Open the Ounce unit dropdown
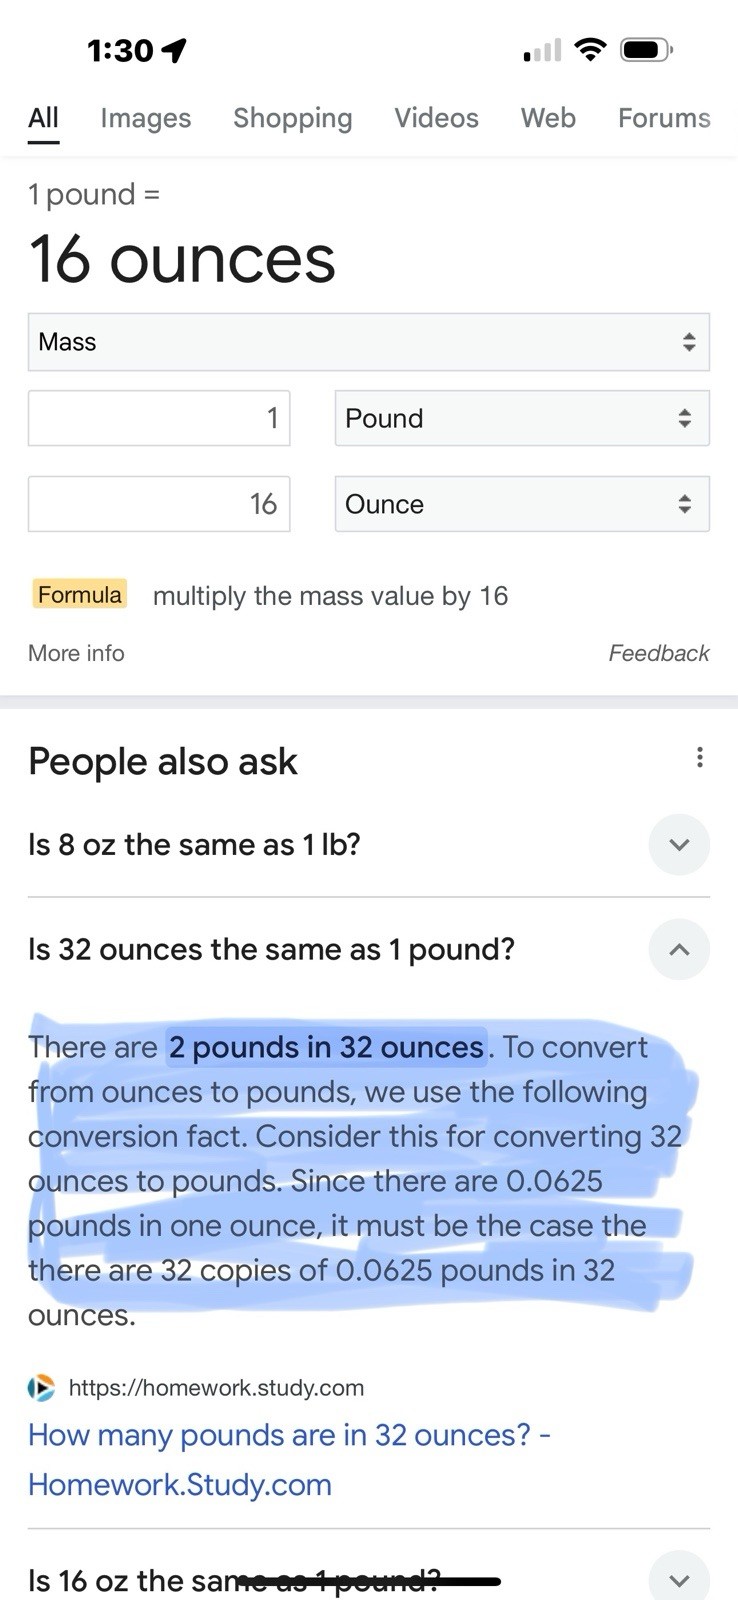 pos(522,504)
